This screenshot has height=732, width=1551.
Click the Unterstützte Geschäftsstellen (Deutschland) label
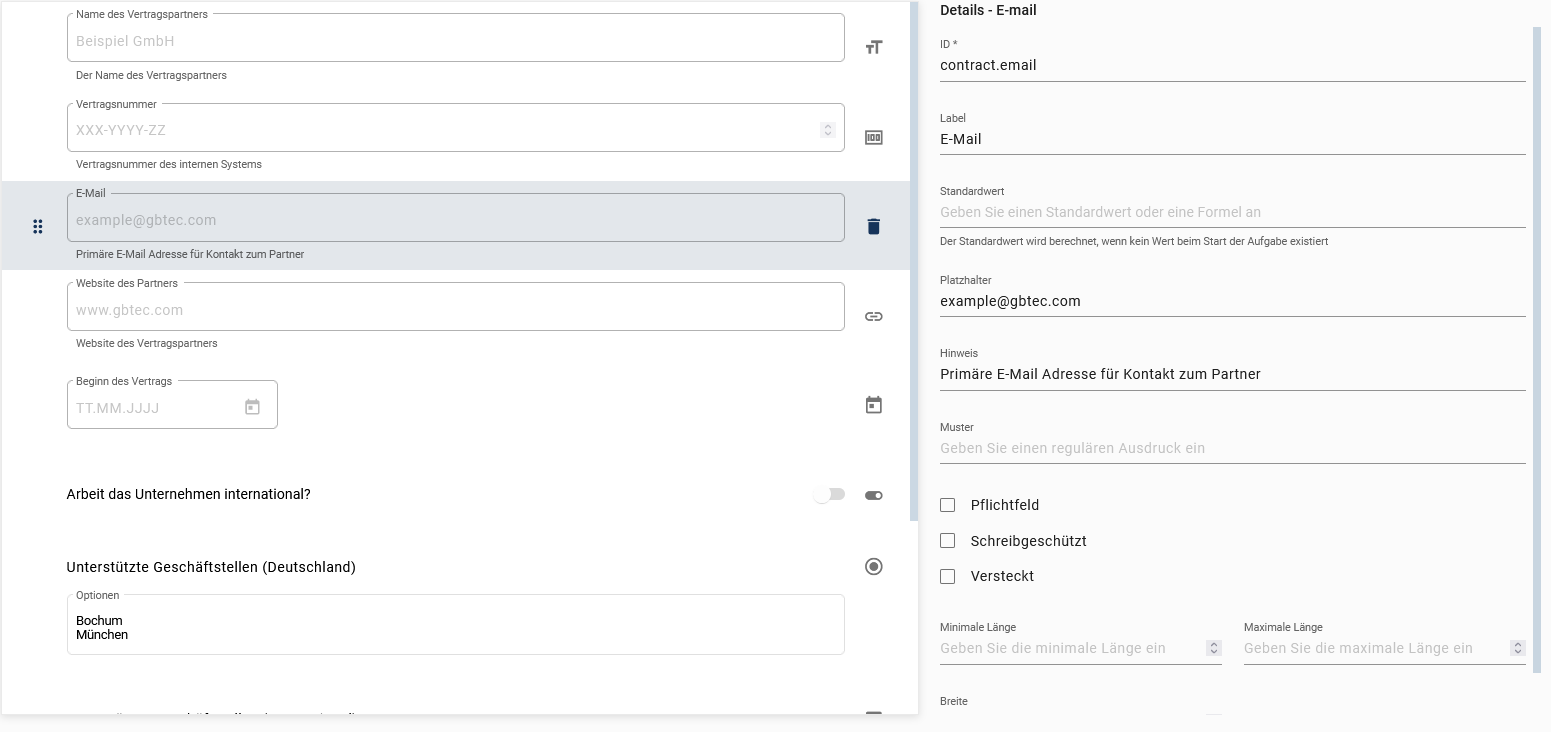pyautogui.click(x=211, y=567)
